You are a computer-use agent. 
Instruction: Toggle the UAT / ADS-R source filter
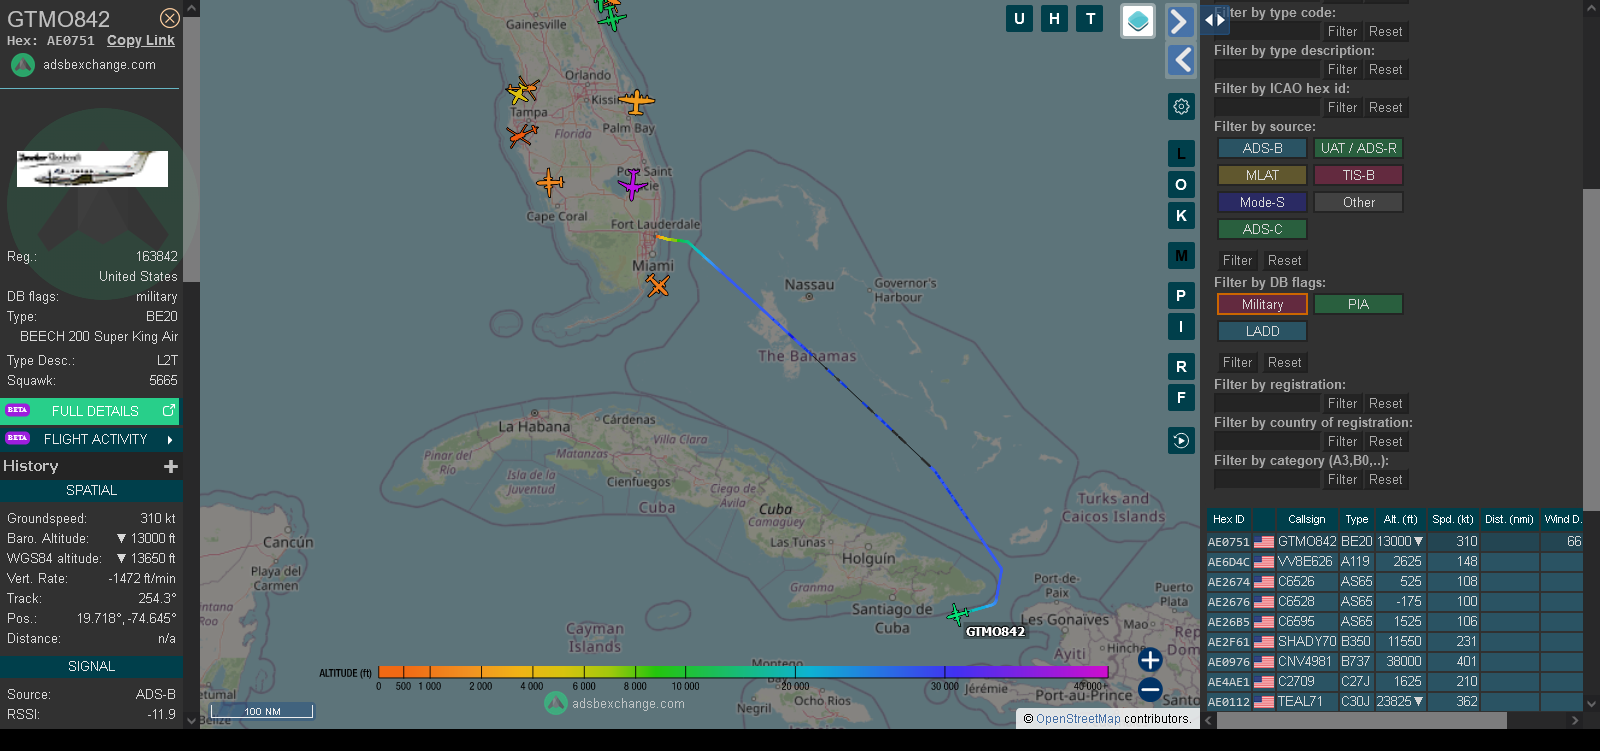[1358, 148]
